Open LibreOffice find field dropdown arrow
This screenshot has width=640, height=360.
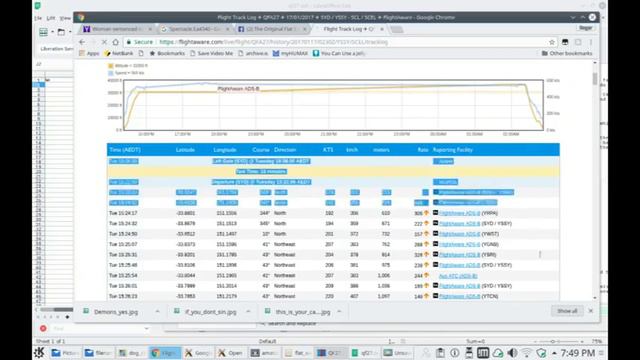coord(147,328)
